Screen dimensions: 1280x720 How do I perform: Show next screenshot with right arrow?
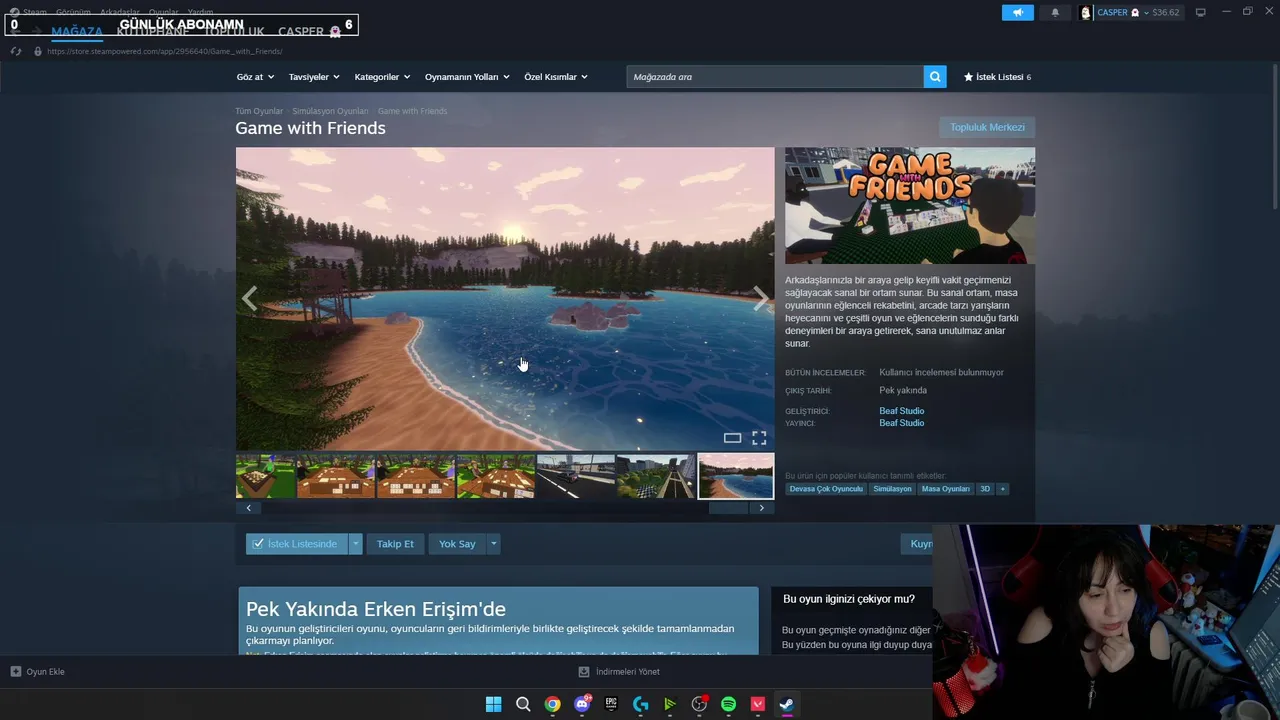(761, 299)
